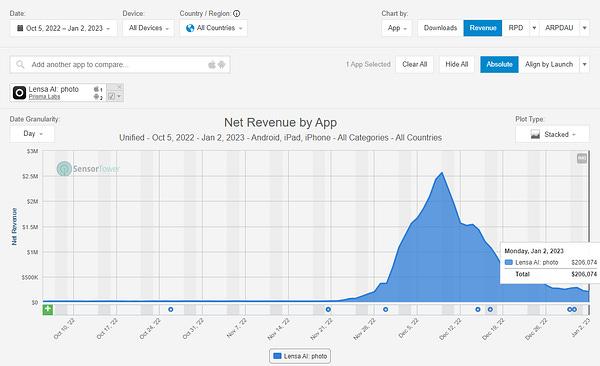Image resolution: width=600 pixels, height=366 pixels.
Task: Click the magnifier search icon
Action: pyautogui.click(x=20, y=65)
